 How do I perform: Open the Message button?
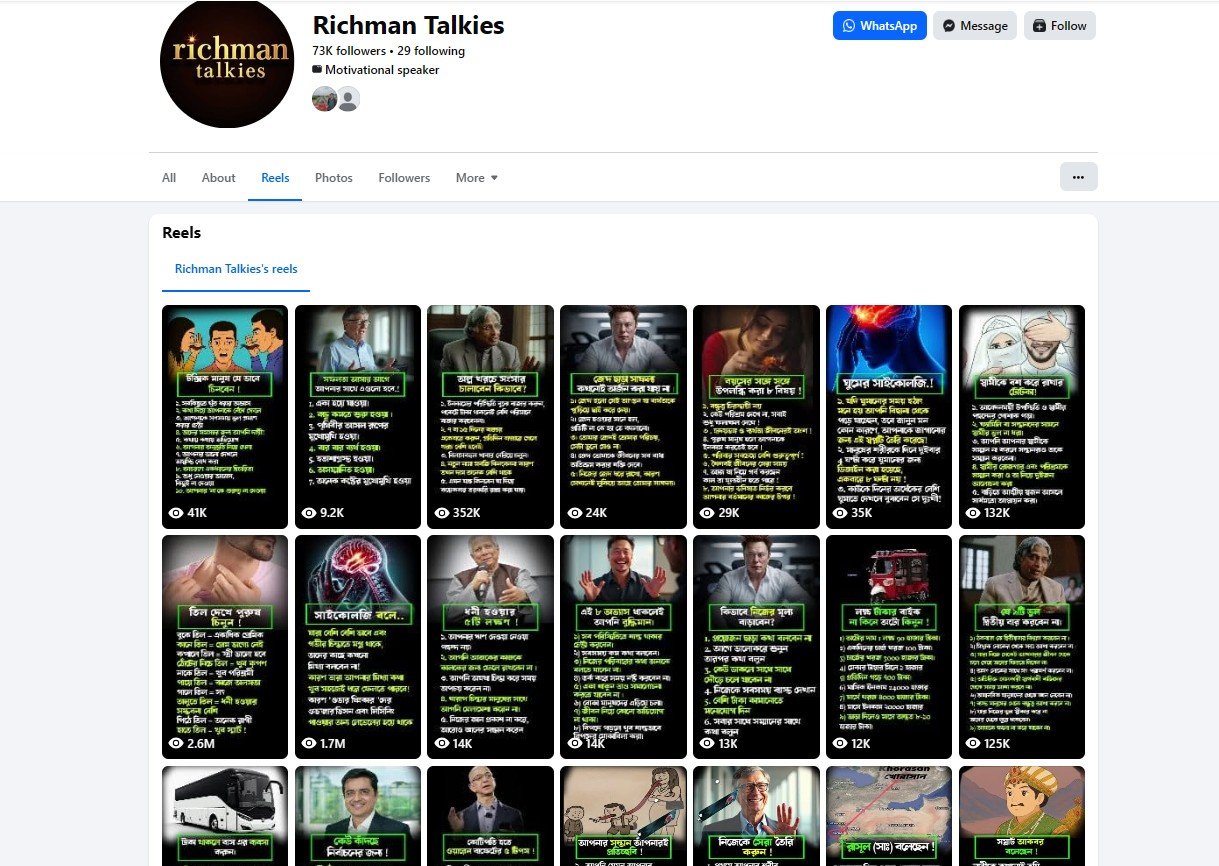(975, 26)
